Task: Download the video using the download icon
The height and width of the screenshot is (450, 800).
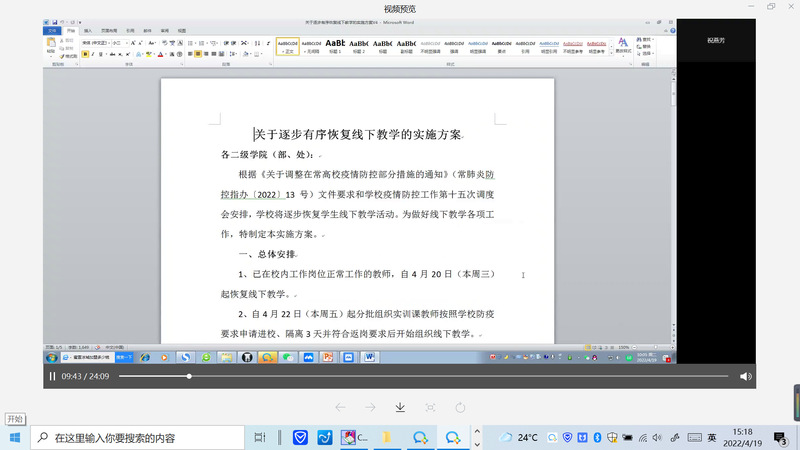Action: (401, 407)
